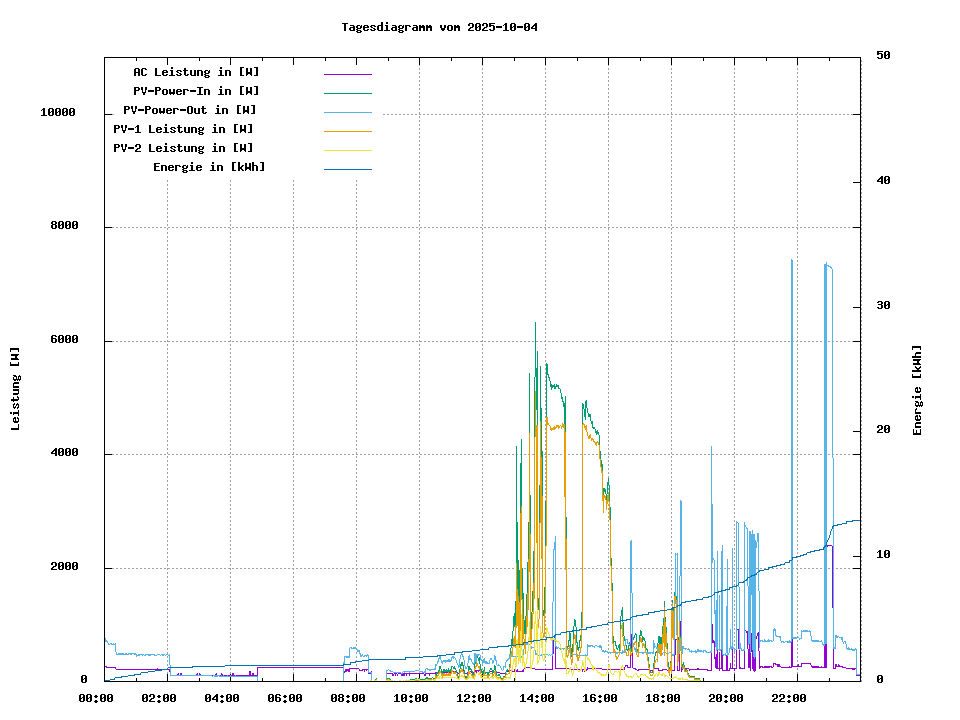
Task: Select the 14:00 time axis tick label
Action: click(537, 698)
